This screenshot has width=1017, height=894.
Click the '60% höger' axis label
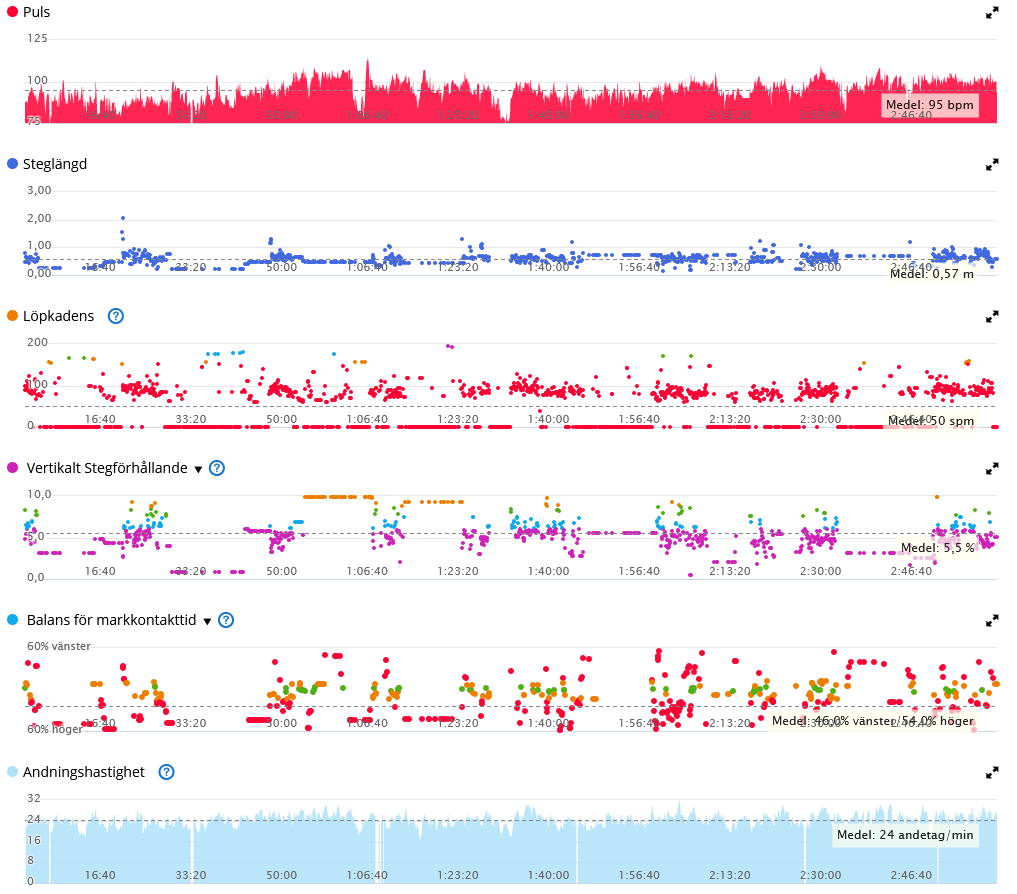click(x=54, y=729)
